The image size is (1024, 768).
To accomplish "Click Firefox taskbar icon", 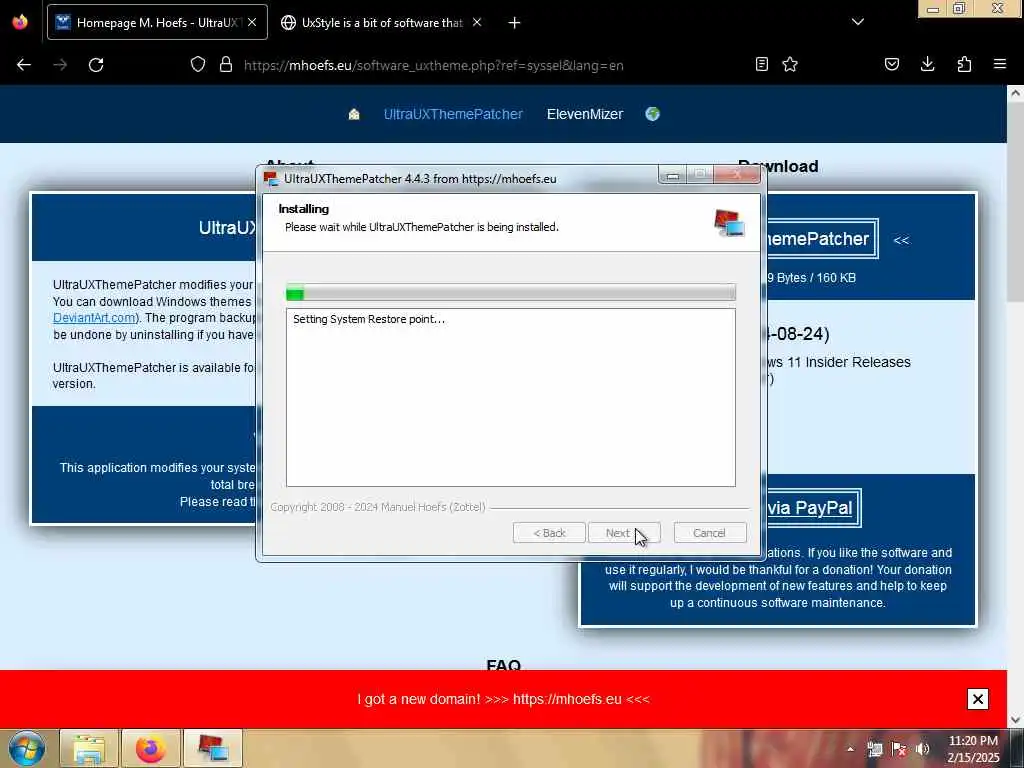I will pos(151,748).
